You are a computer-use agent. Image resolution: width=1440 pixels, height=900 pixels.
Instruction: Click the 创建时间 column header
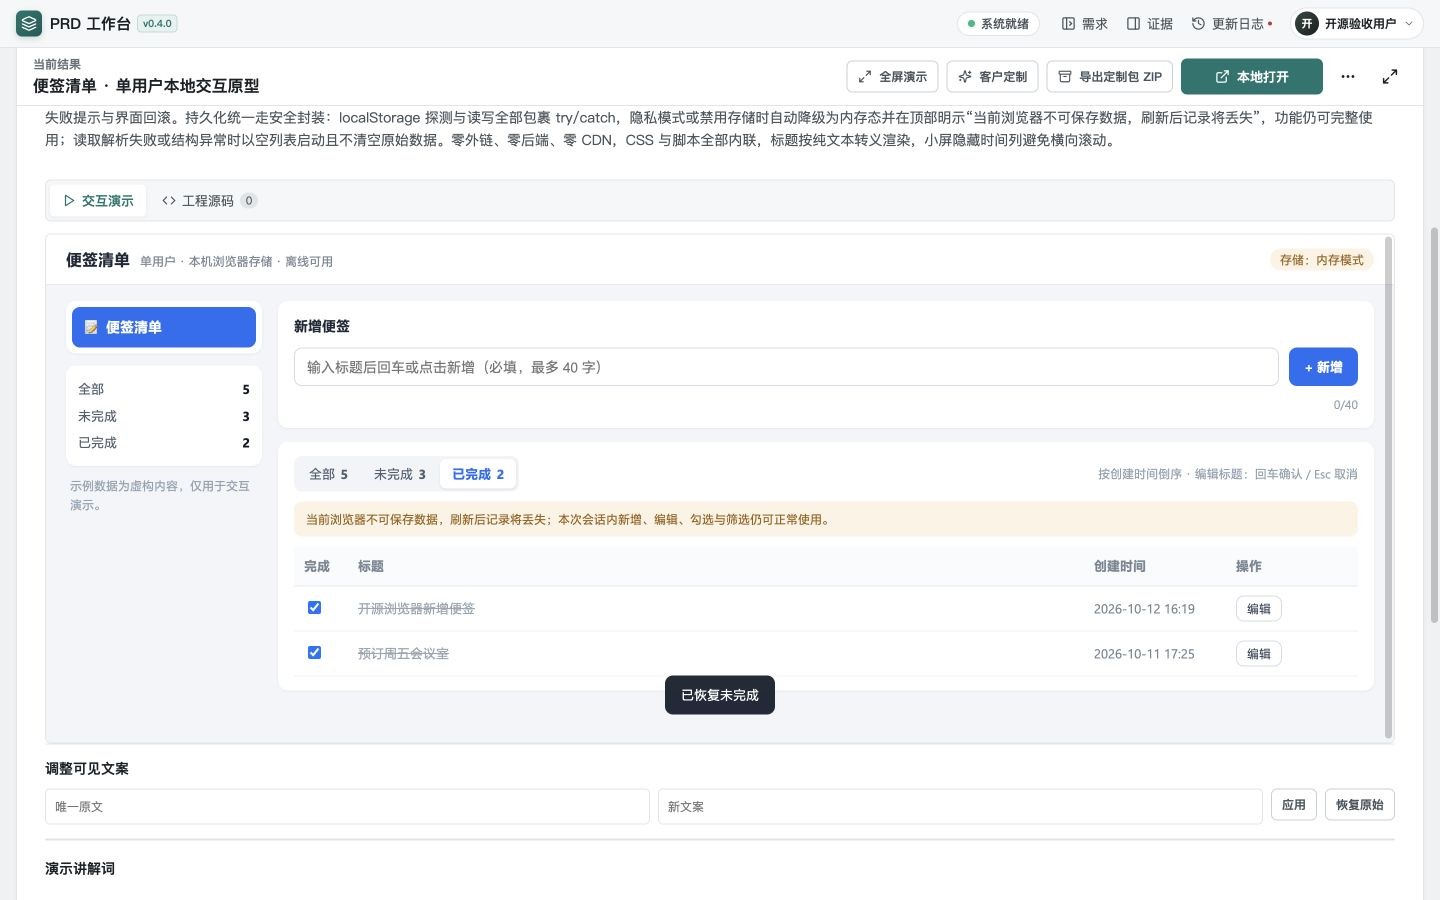point(1119,566)
